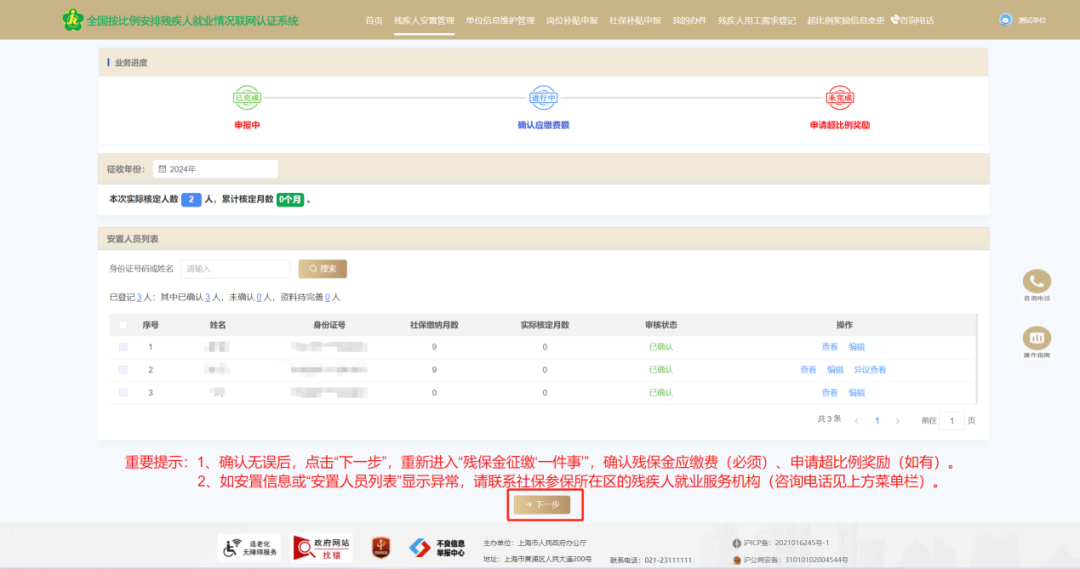Check the checkbox for row 1

pos(123,347)
